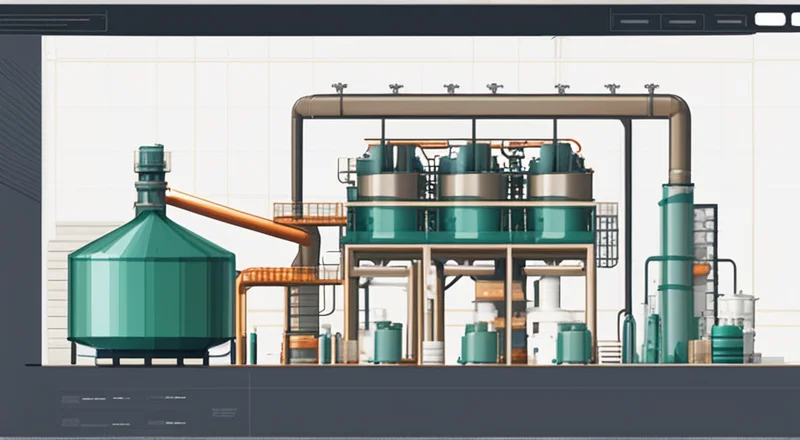Choose the rightmost of three reactor tanks
Viewport: 800px width, 440px height.
pos(560,196)
